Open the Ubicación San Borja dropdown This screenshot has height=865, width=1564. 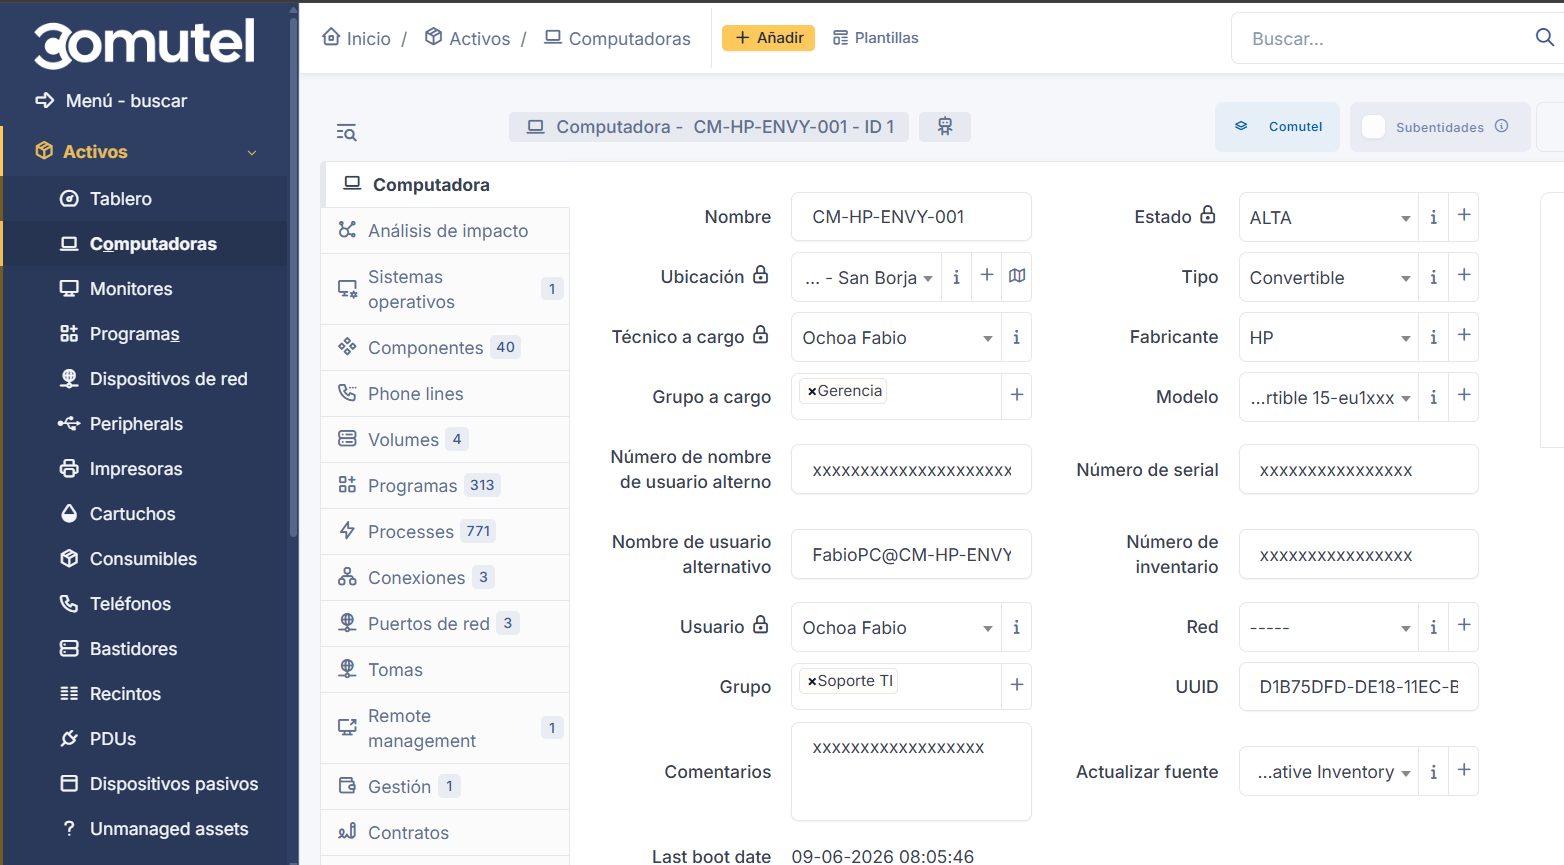[867, 277]
